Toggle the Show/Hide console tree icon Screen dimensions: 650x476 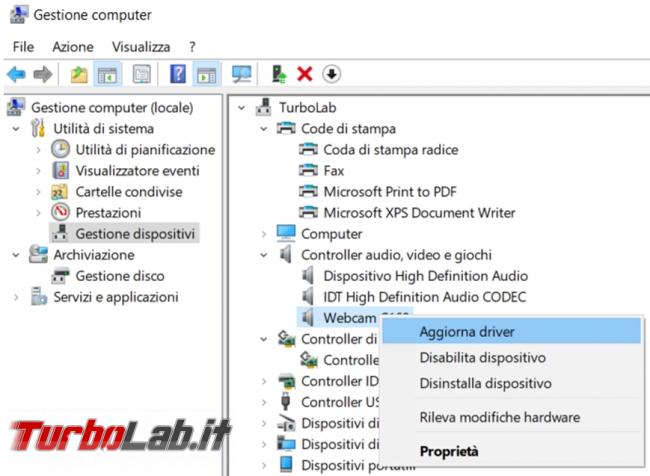click(x=107, y=75)
